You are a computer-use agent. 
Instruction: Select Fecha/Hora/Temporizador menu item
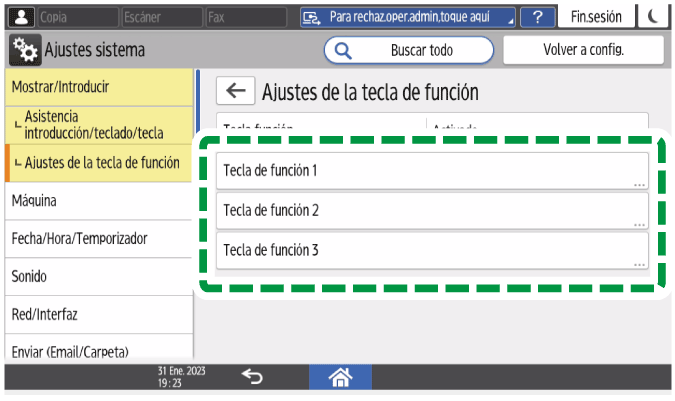[x=98, y=238]
